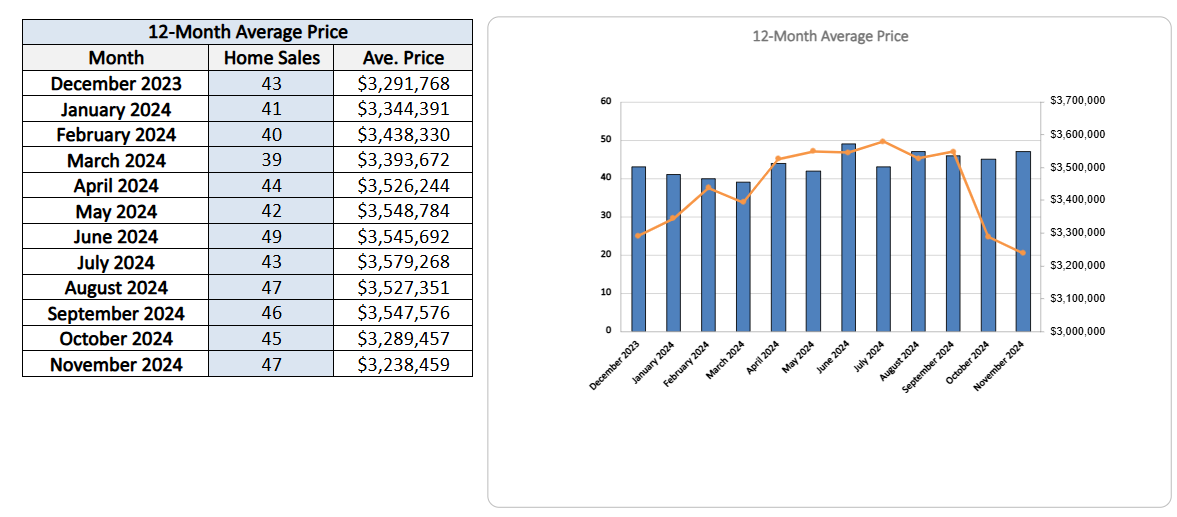
Task: Click the July 2024 line data point
Action: pos(884,141)
